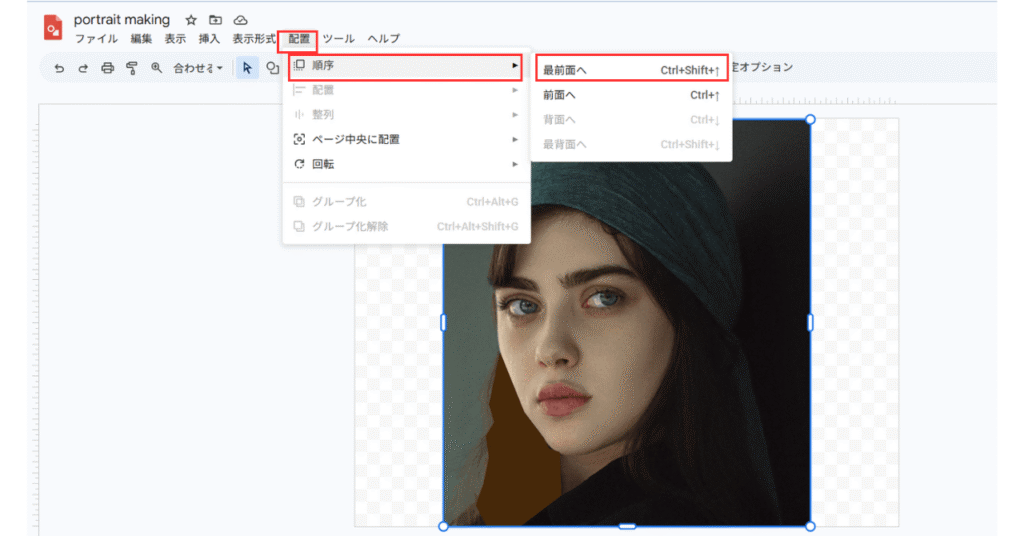Click the グループ化 menu entry
Screen dimensions: 1024x536
[406, 202]
